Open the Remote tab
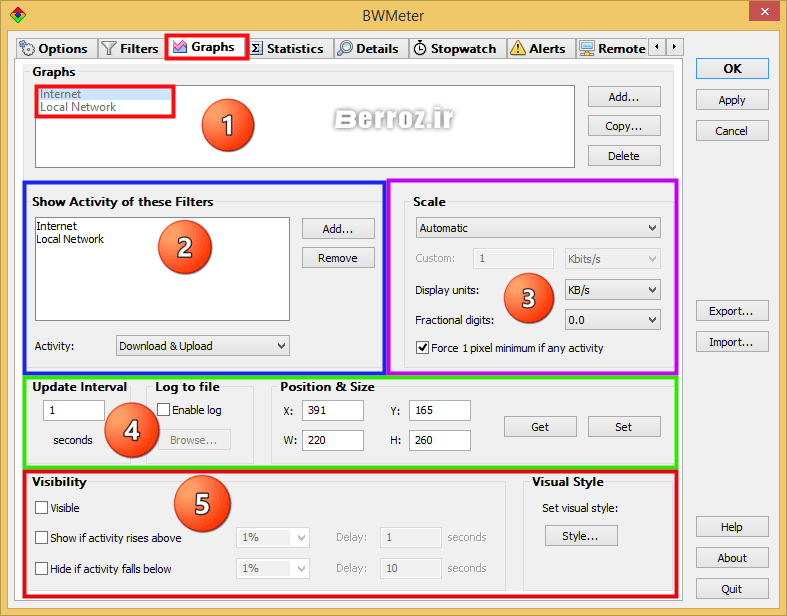787x616 pixels. coord(612,48)
